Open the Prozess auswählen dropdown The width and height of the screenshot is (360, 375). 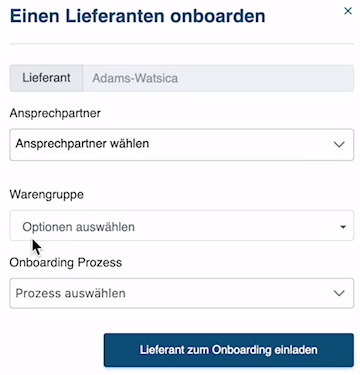click(182, 293)
